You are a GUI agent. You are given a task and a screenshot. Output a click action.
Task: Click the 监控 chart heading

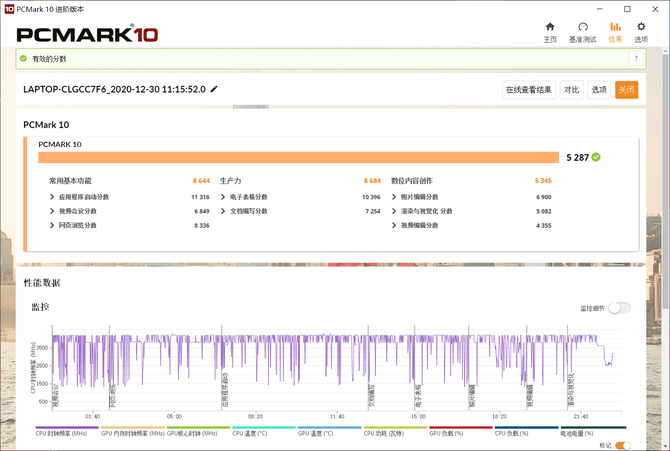click(40, 307)
